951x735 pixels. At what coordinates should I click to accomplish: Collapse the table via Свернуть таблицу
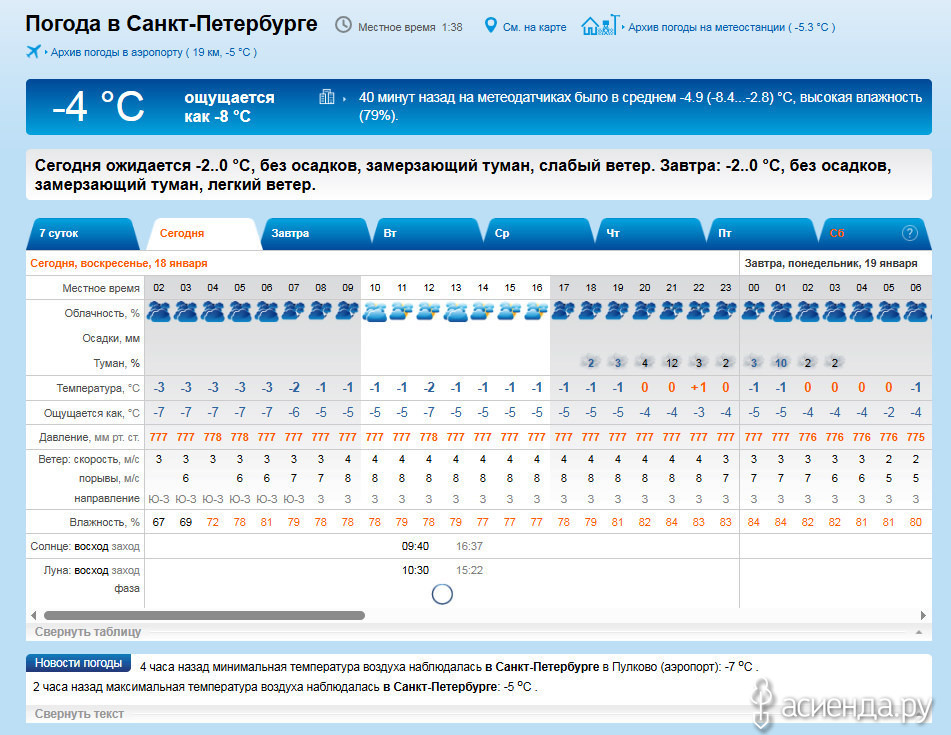point(88,632)
